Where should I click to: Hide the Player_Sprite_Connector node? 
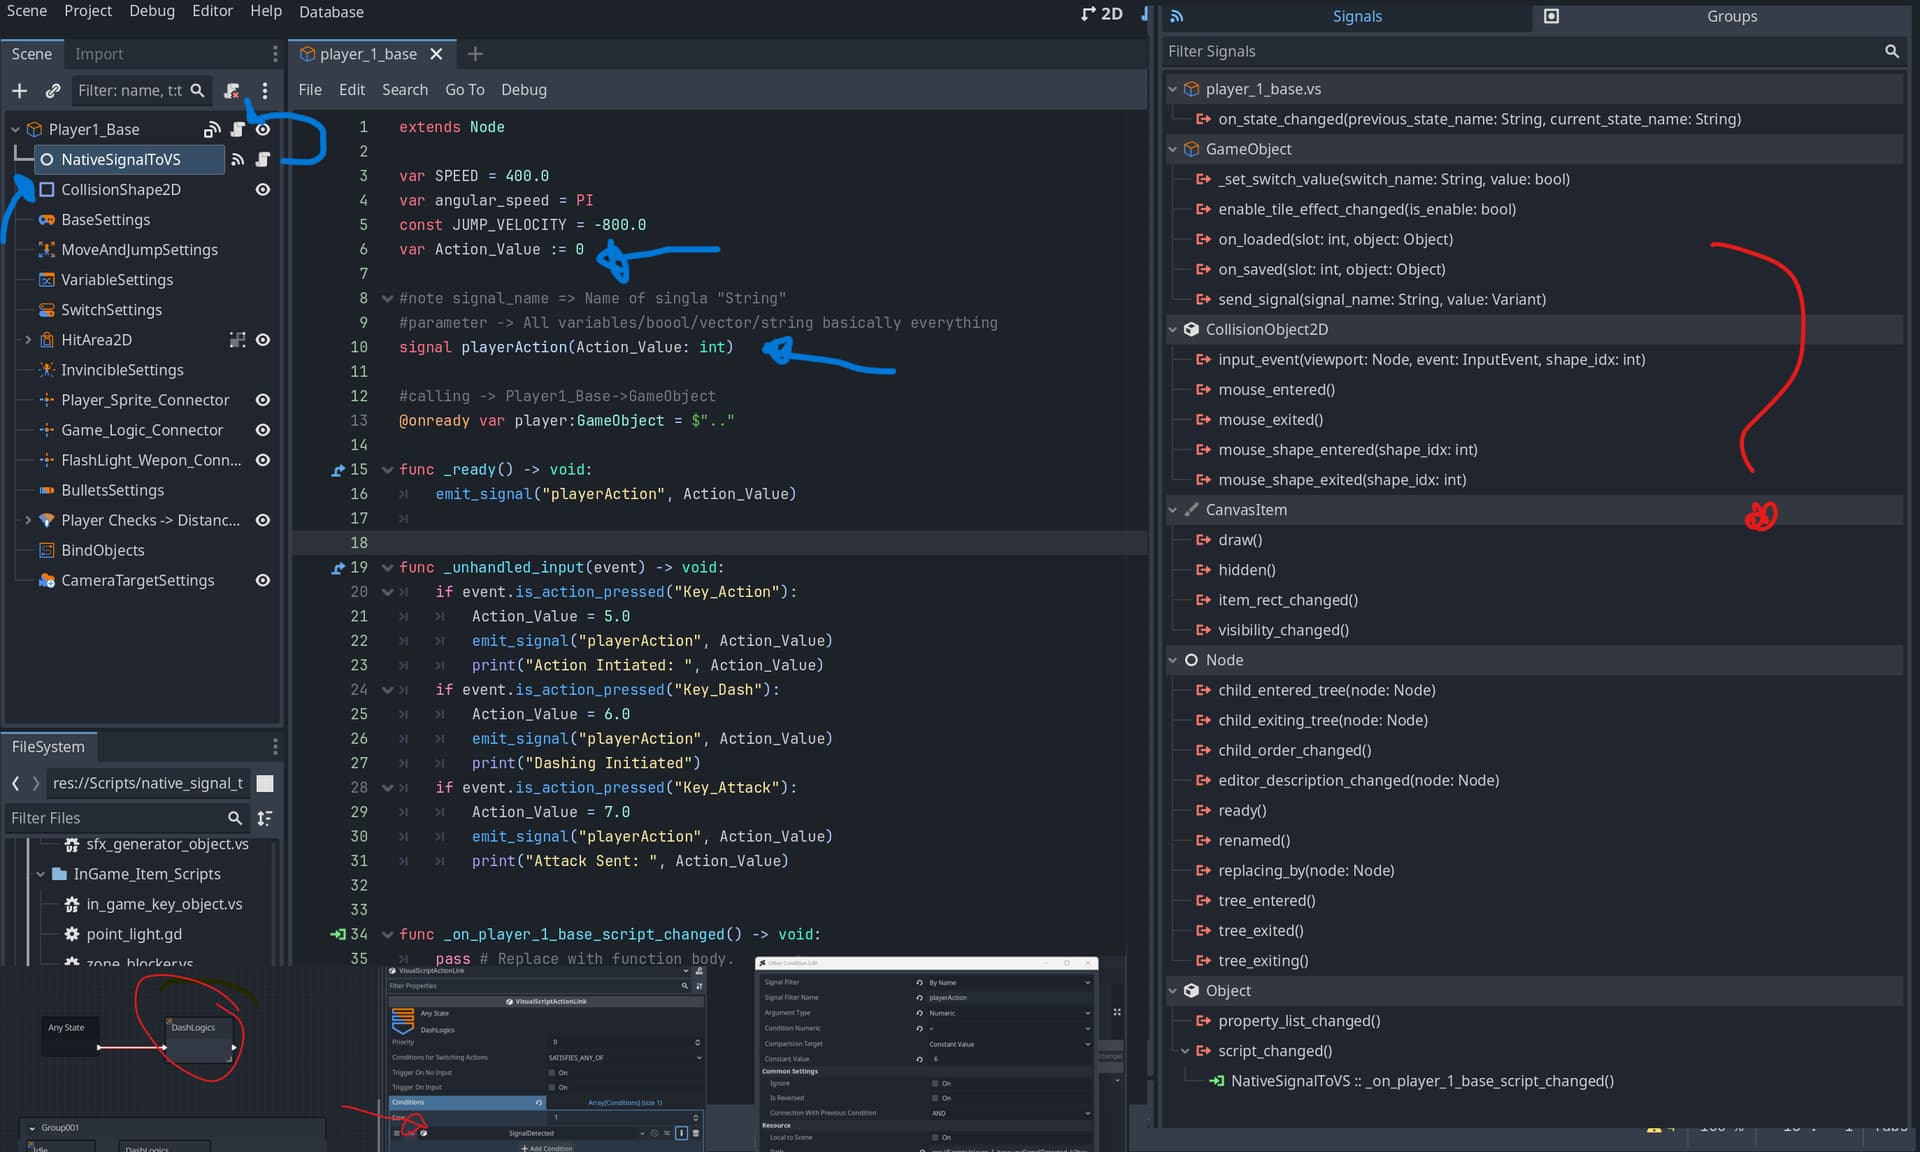point(263,400)
